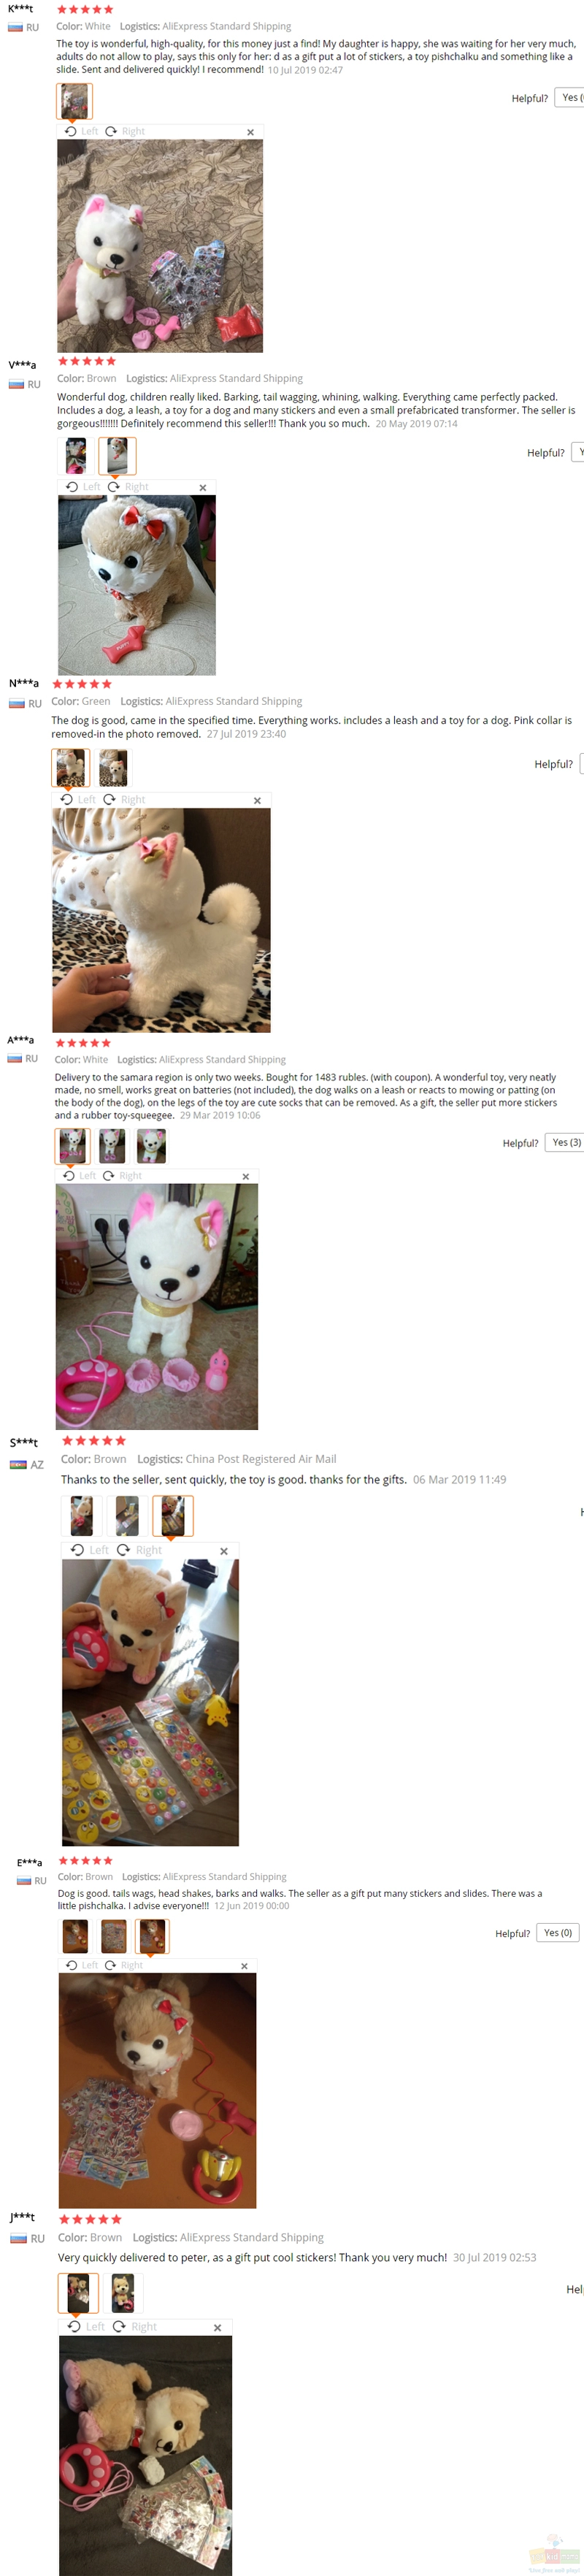Close A***a's enlarged photo viewer
The image size is (584, 2576).
pyautogui.click(x=246, y=1176)
